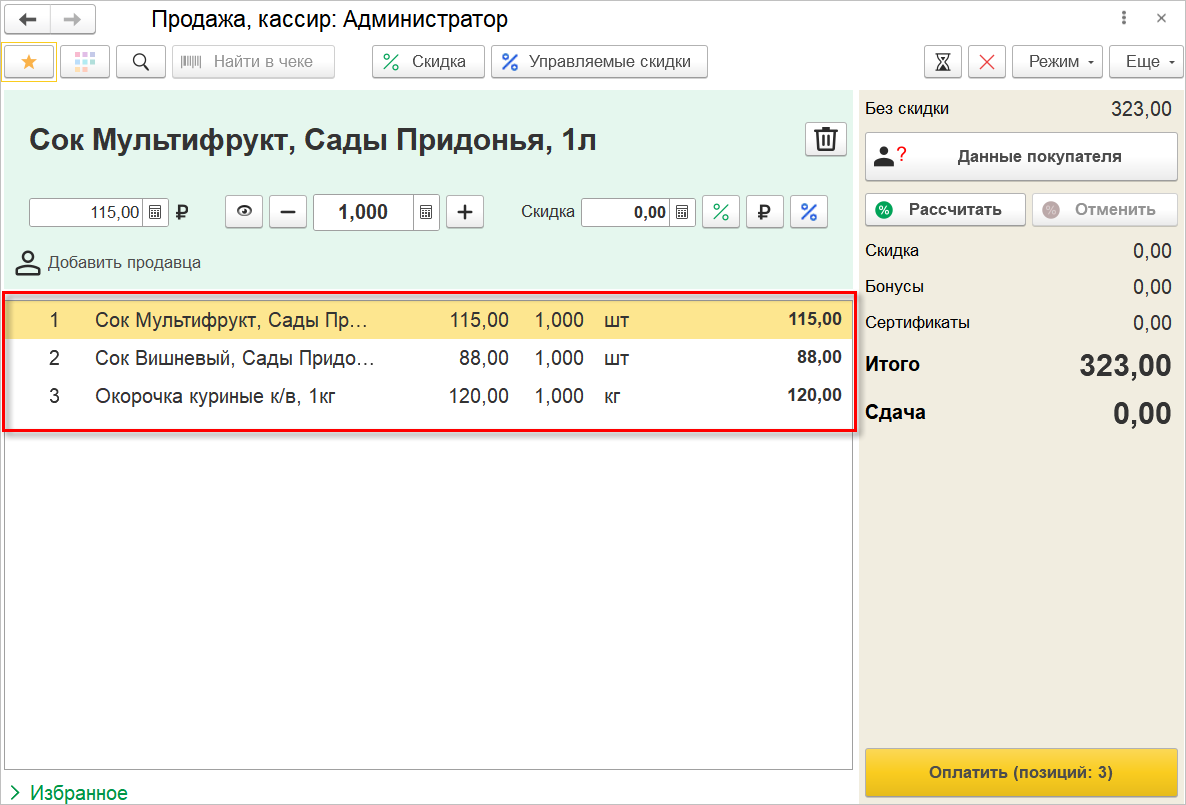Click the Скидка toolbar button
1186x805 pixels.
(x=428, y=62)
